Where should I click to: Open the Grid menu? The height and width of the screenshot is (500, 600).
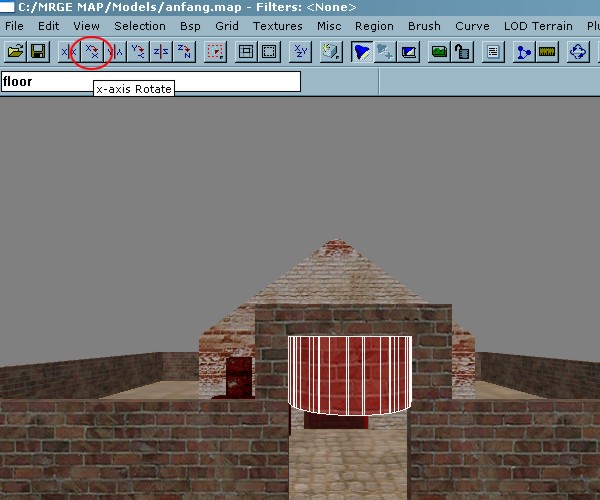[x=227, y=26]
